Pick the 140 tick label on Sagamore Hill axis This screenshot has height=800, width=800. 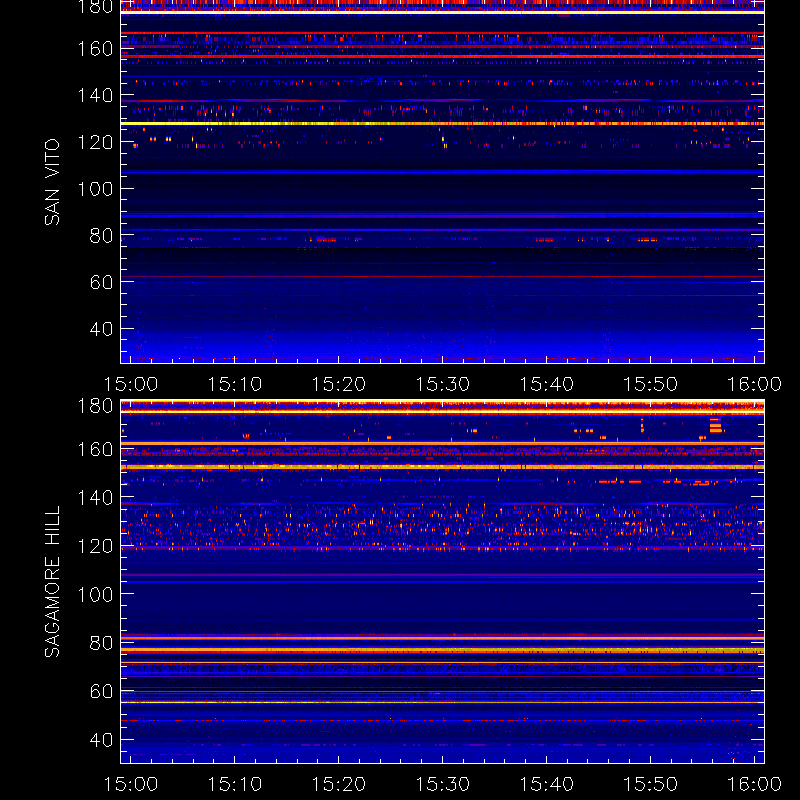(95, 497)
